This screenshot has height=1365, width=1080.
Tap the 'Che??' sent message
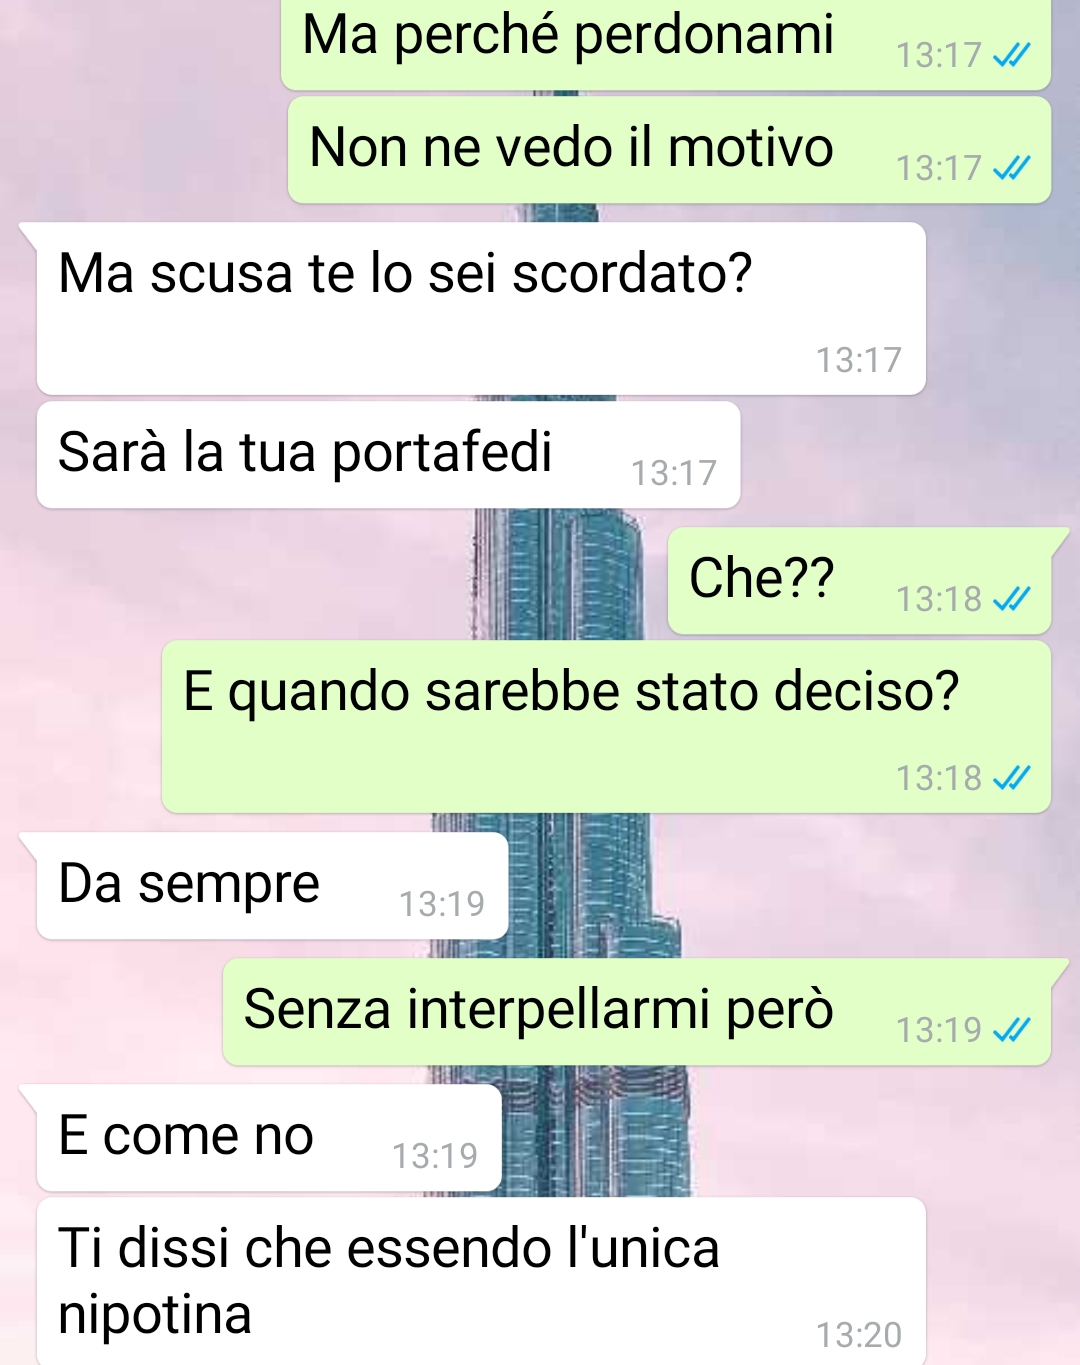click(859, 581)
